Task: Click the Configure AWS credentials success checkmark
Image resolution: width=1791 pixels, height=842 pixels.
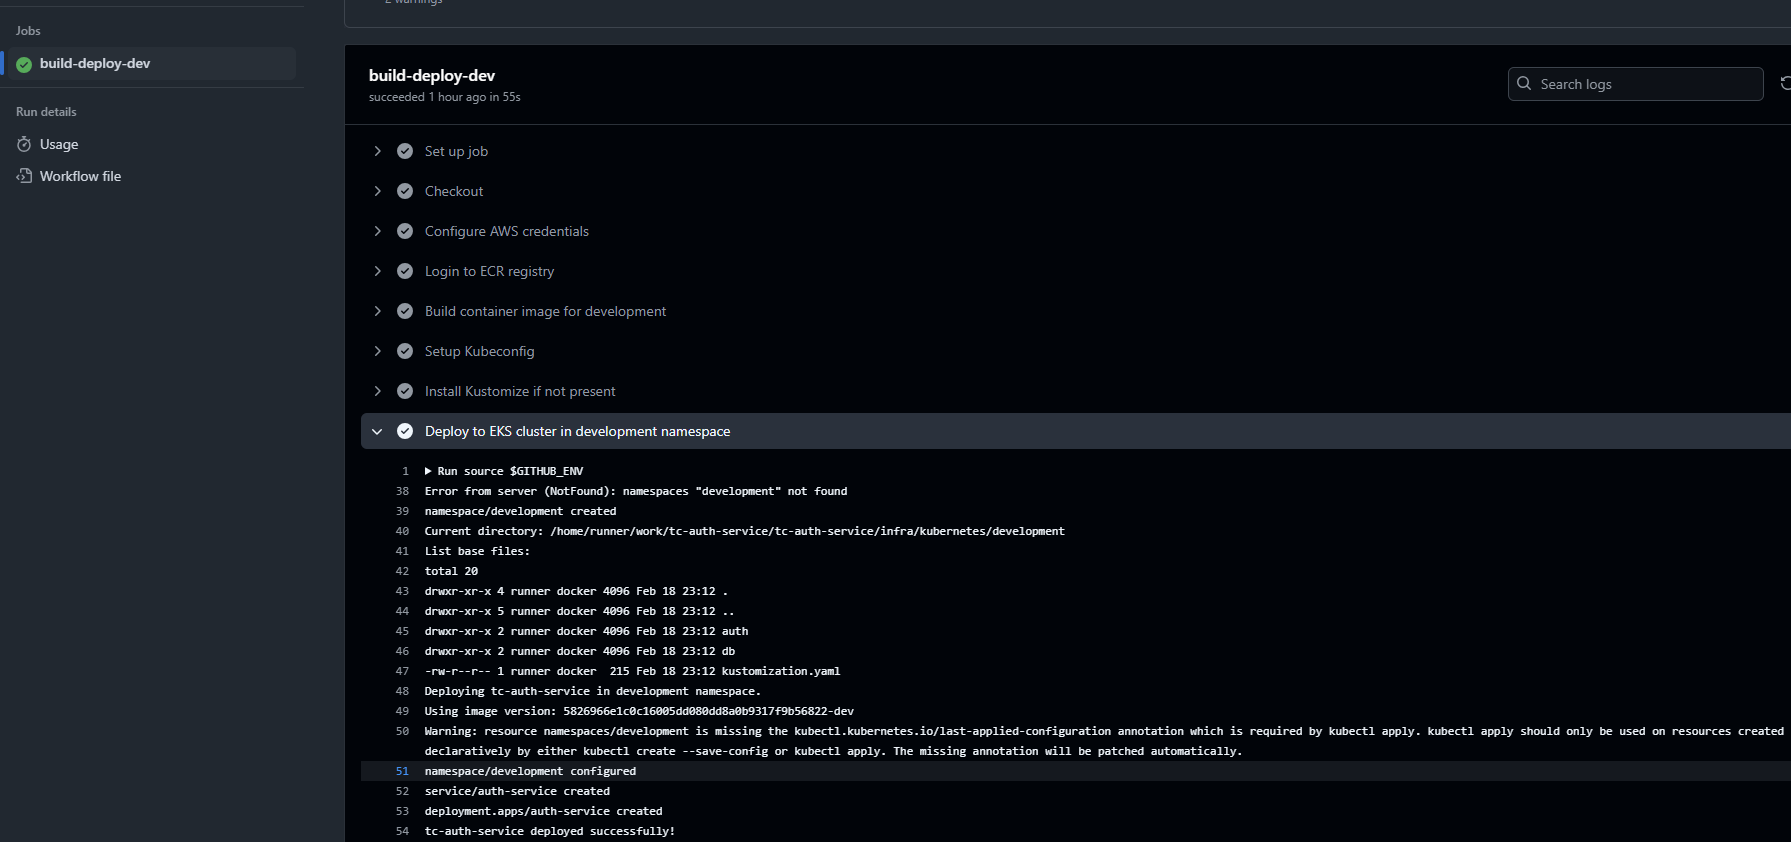Action: pos(405,231)
